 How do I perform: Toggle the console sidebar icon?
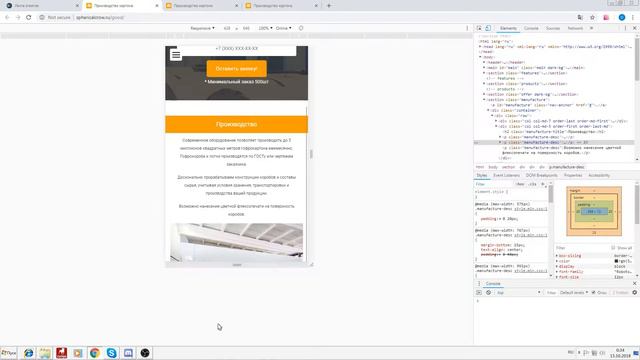coord(479,293)
